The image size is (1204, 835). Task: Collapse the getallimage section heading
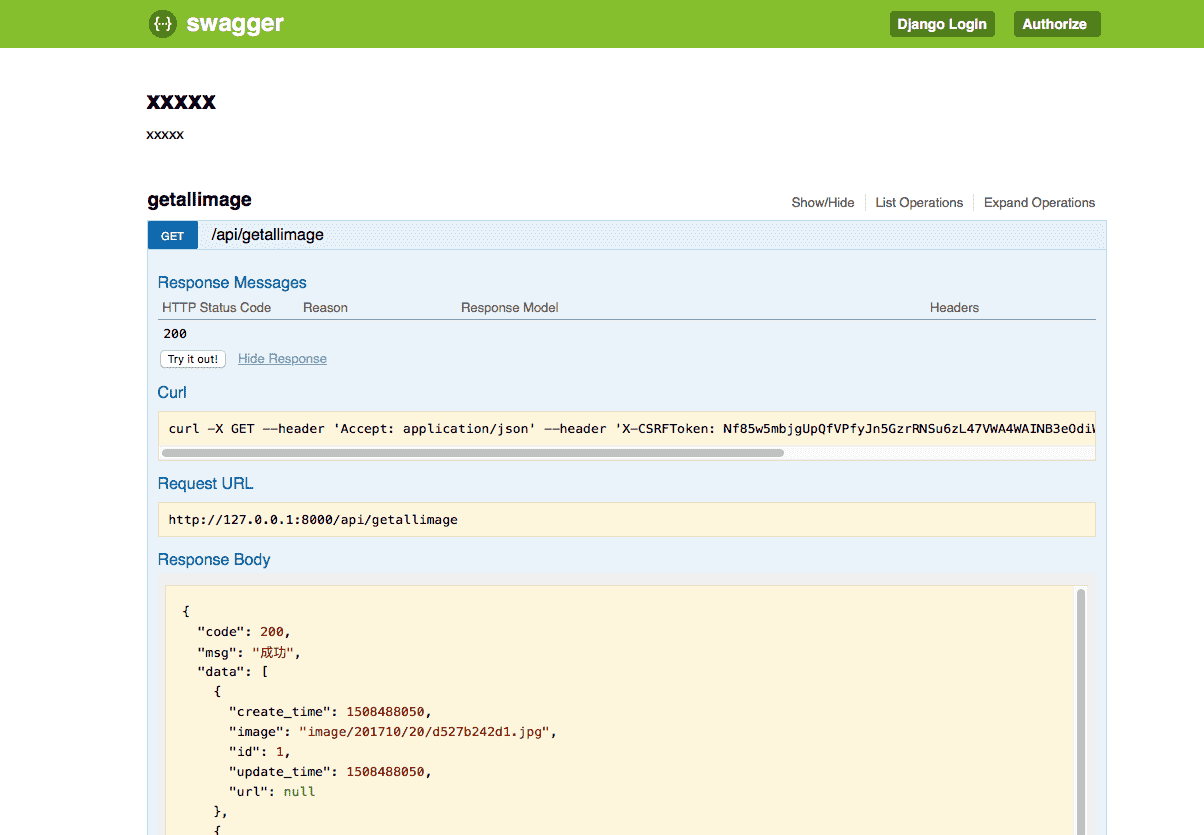199,200
